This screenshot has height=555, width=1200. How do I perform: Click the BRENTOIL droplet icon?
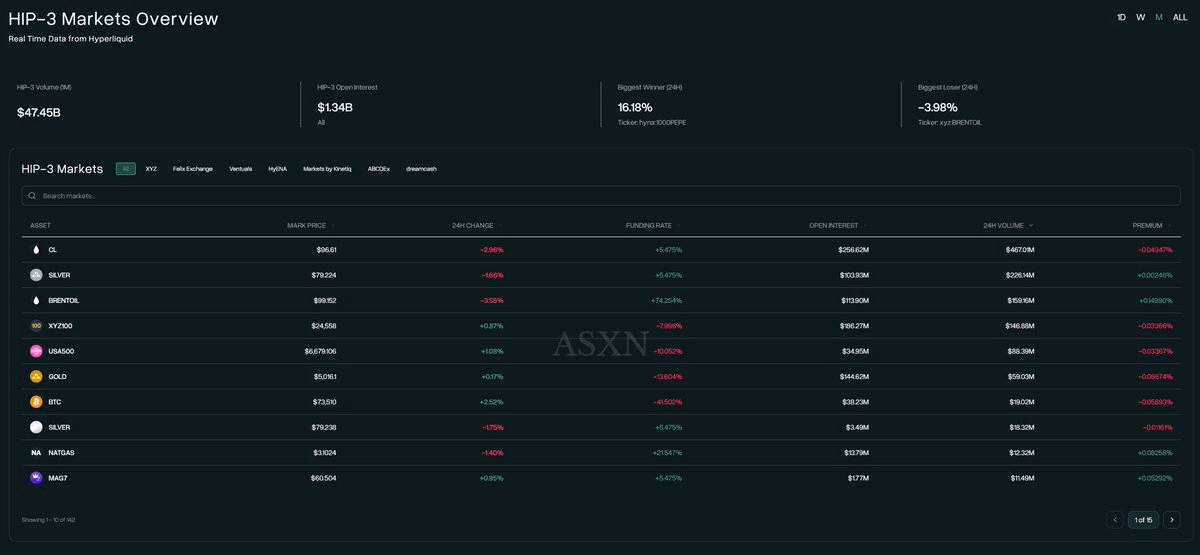tap(36, 300)
